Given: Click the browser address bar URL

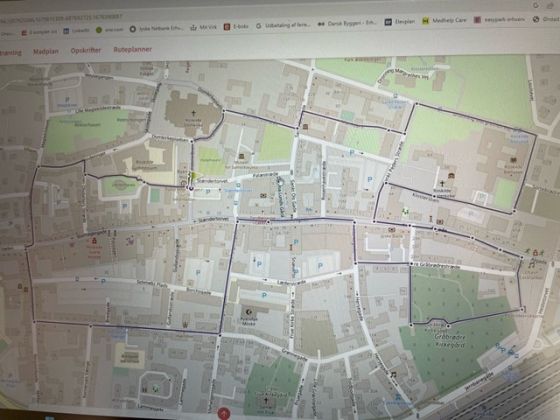Looking at the screenshot, I should [x=61, y=18].
